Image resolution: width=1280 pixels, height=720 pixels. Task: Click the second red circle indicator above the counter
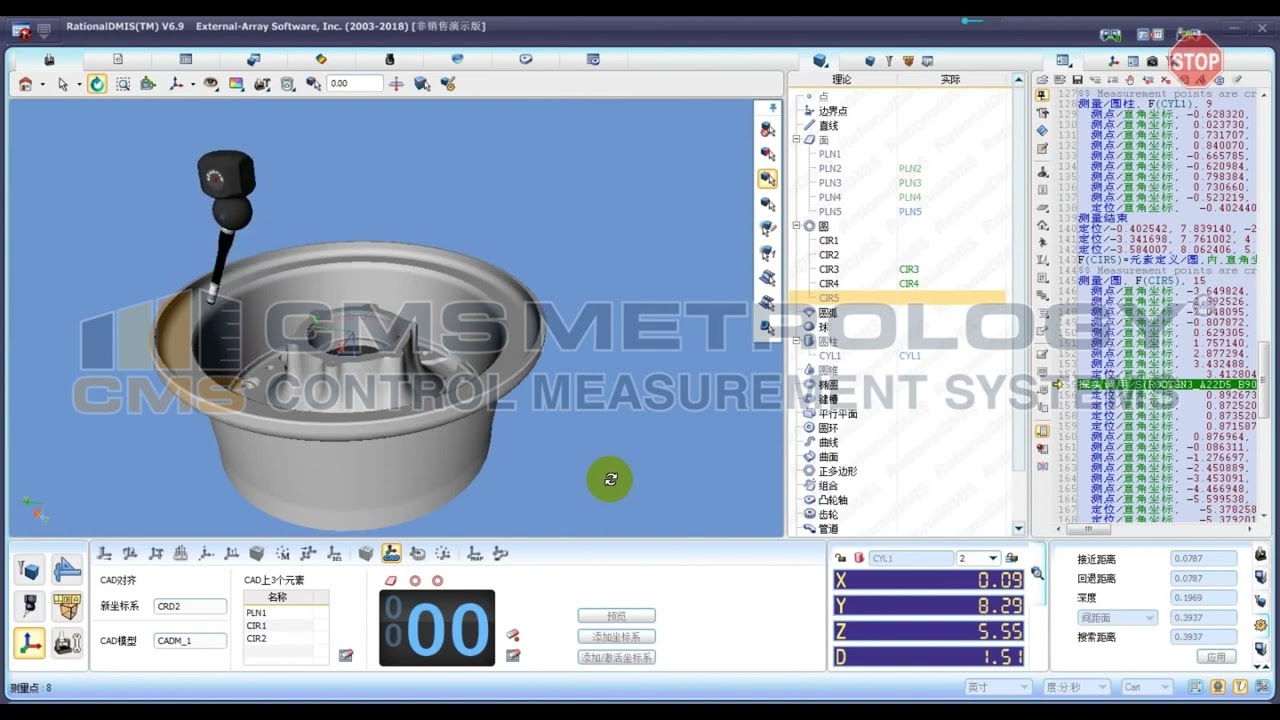[x=437, y=580]
